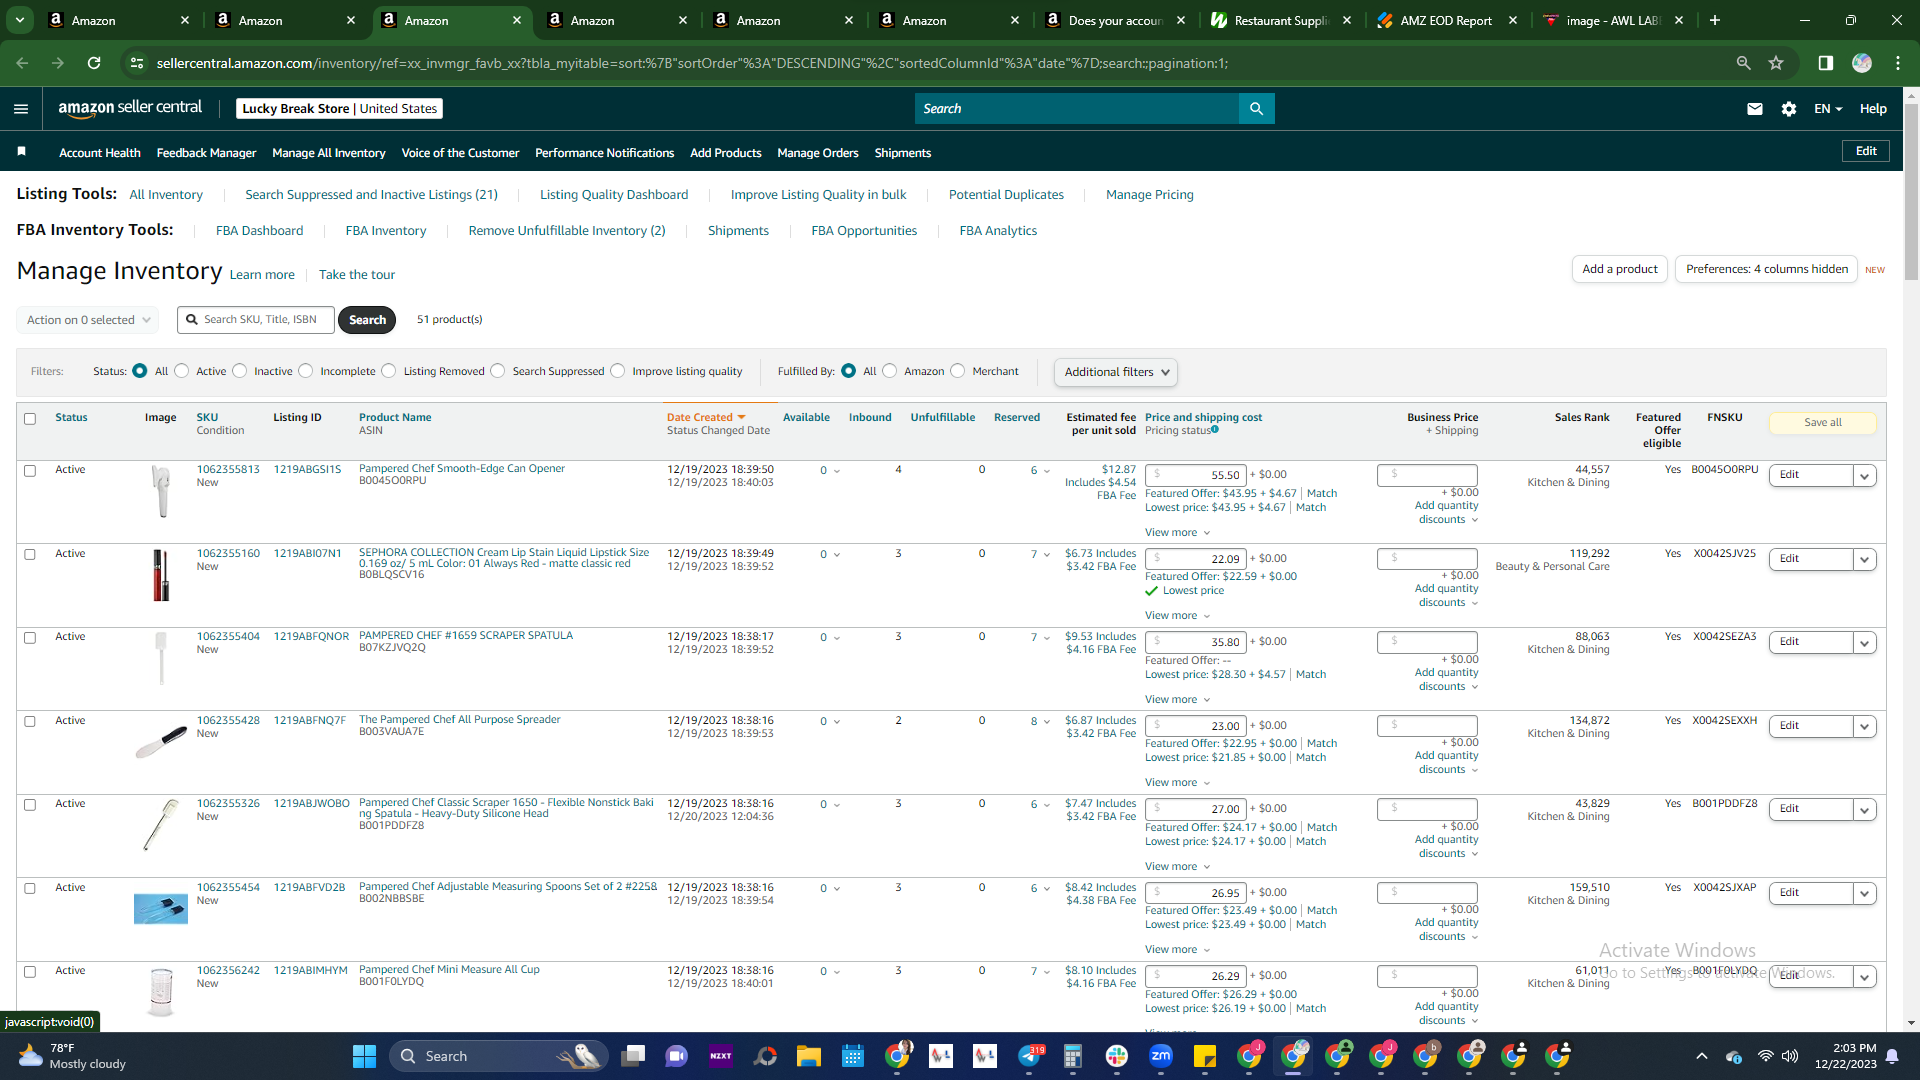The image size is (1920, 1080).
Task: Click the zoom magnifier icon in address bar
Action: coord(1743,63)
